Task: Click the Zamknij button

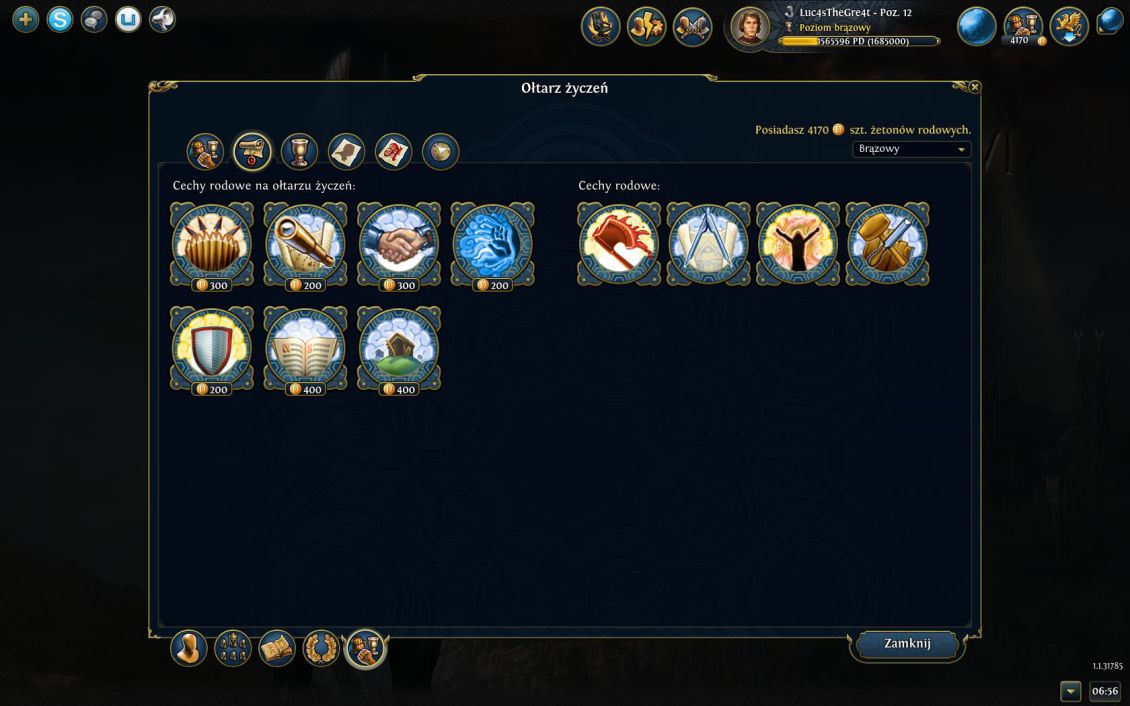Action: [x=907, y=644]
